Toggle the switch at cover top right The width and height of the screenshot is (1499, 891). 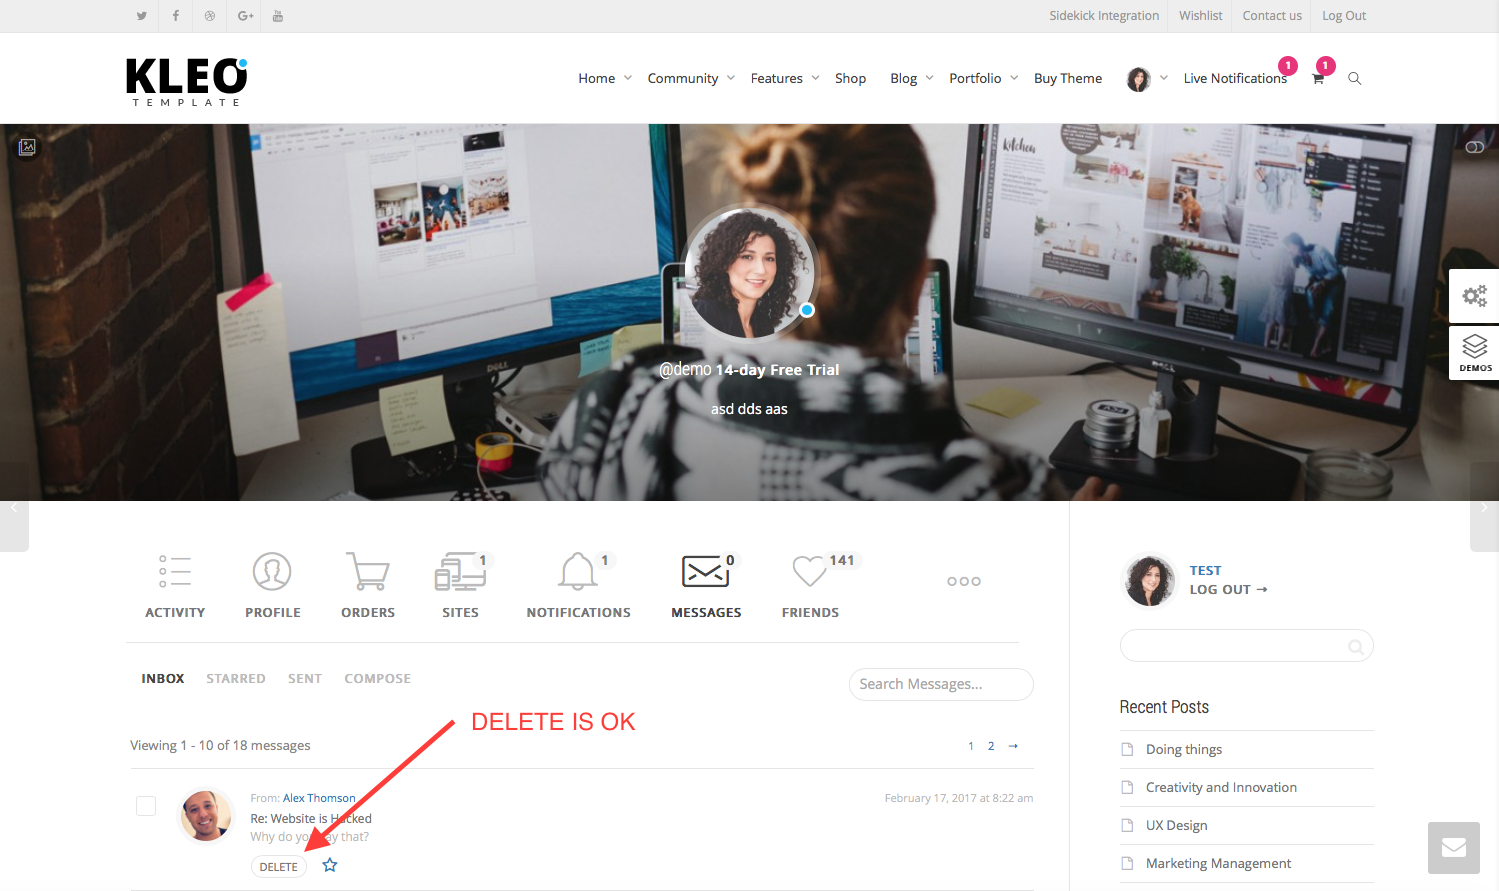[1475, 147]
